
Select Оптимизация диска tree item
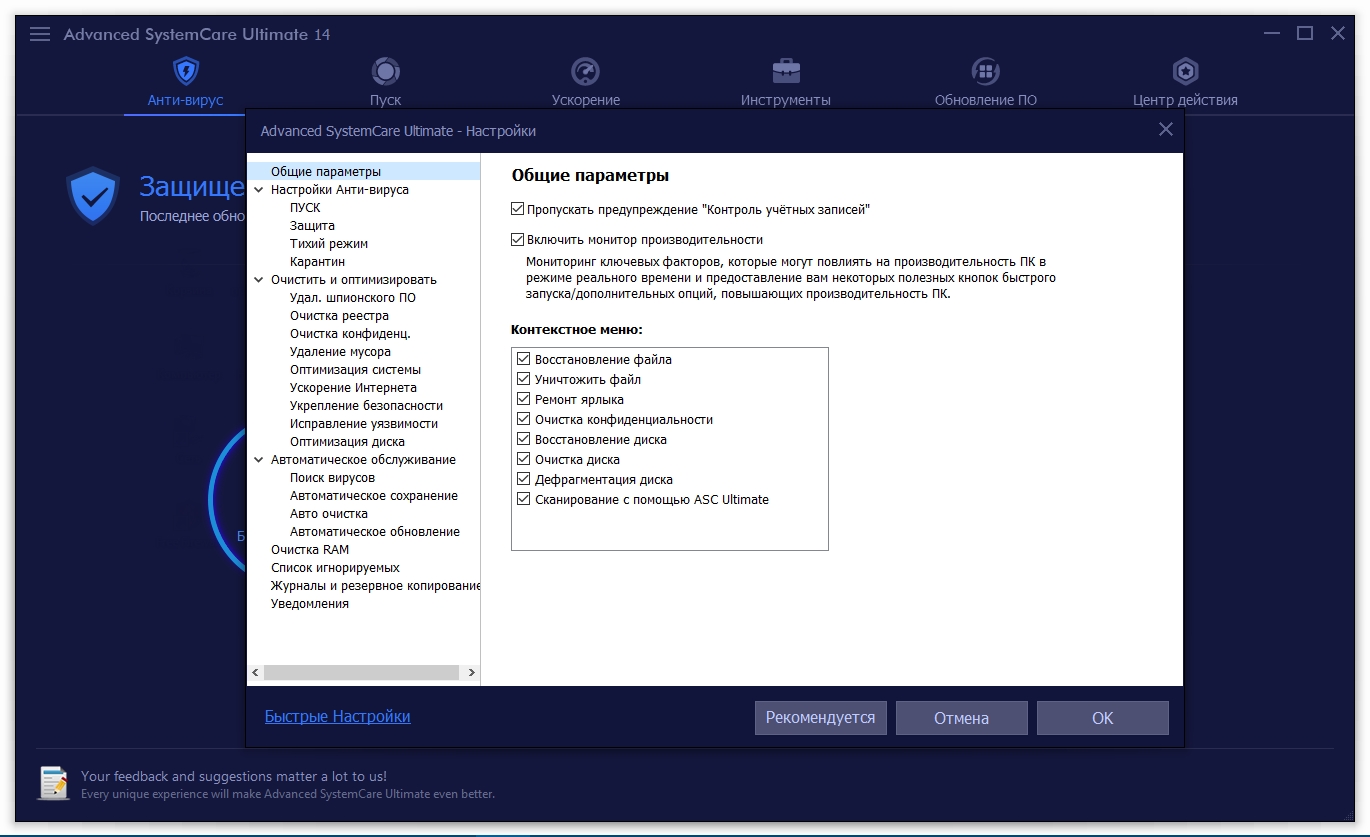click(347, 441)
